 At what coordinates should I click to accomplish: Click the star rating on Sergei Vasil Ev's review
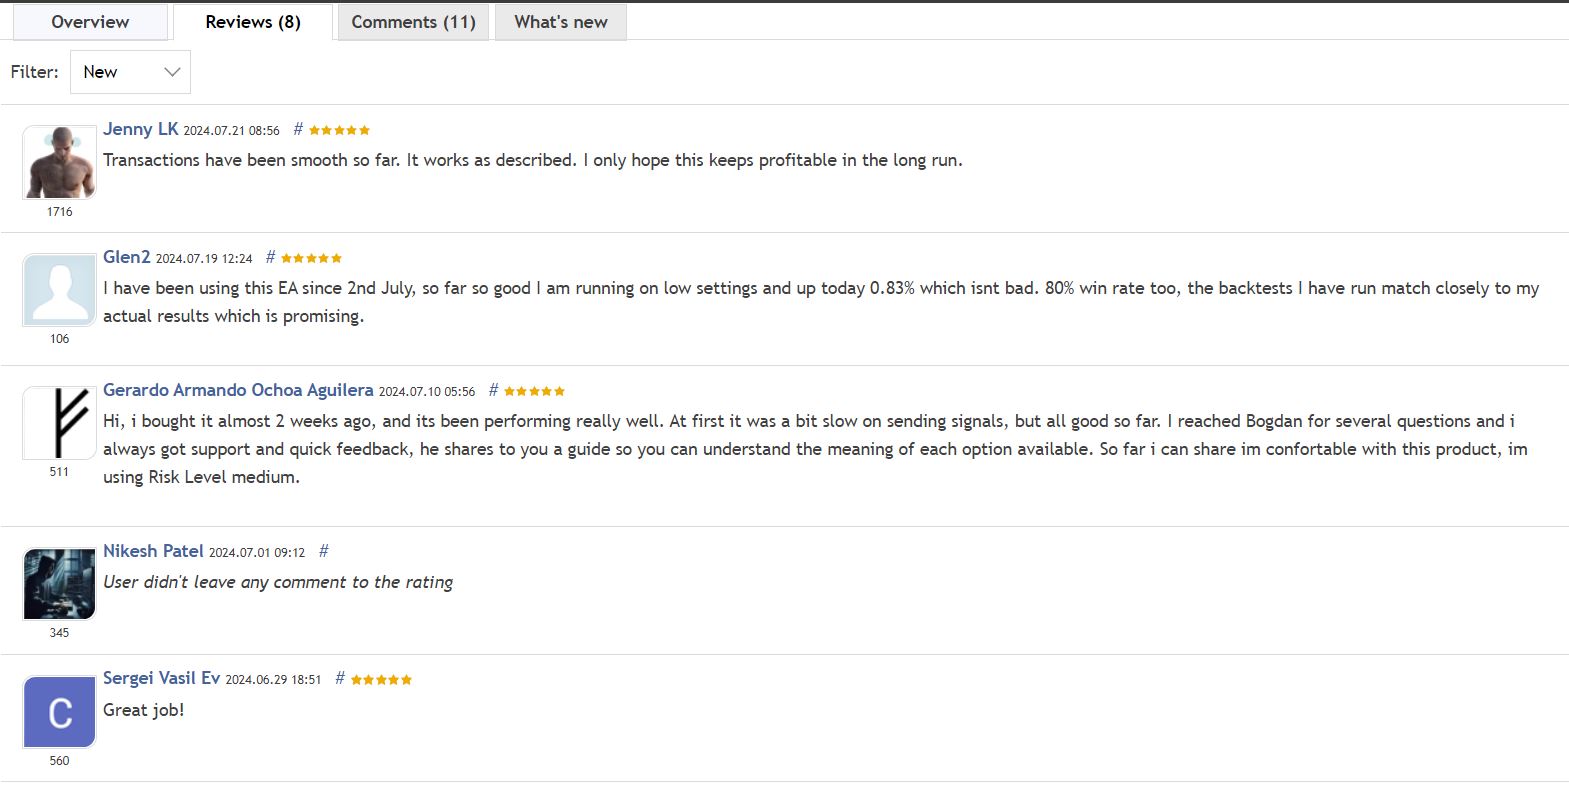pyautogui.click(x=380, y=678)
